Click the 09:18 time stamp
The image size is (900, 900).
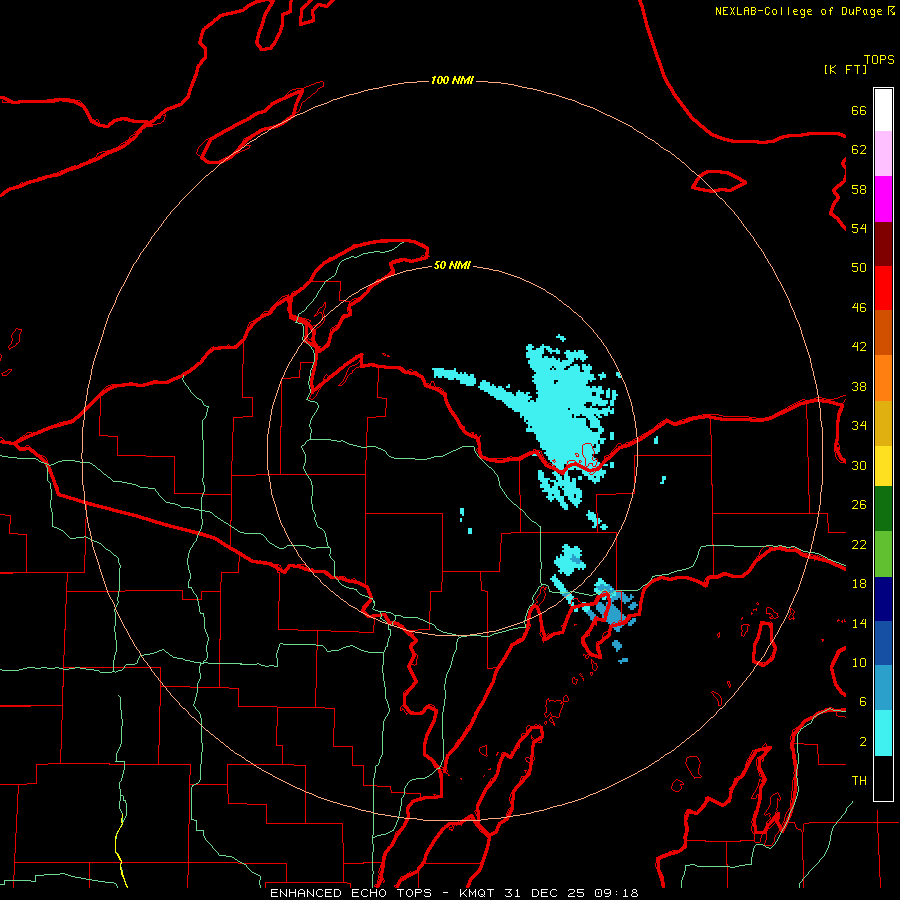coord(616,893)
